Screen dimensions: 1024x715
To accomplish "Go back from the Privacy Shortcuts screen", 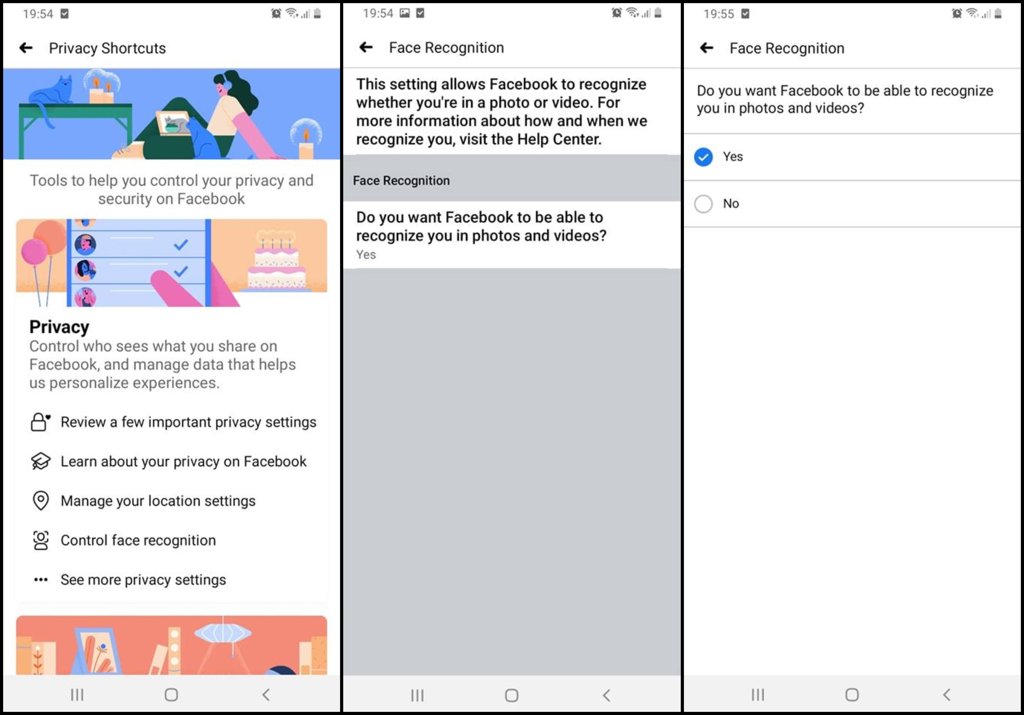I will pyautogui.click(x=26, y=48).
